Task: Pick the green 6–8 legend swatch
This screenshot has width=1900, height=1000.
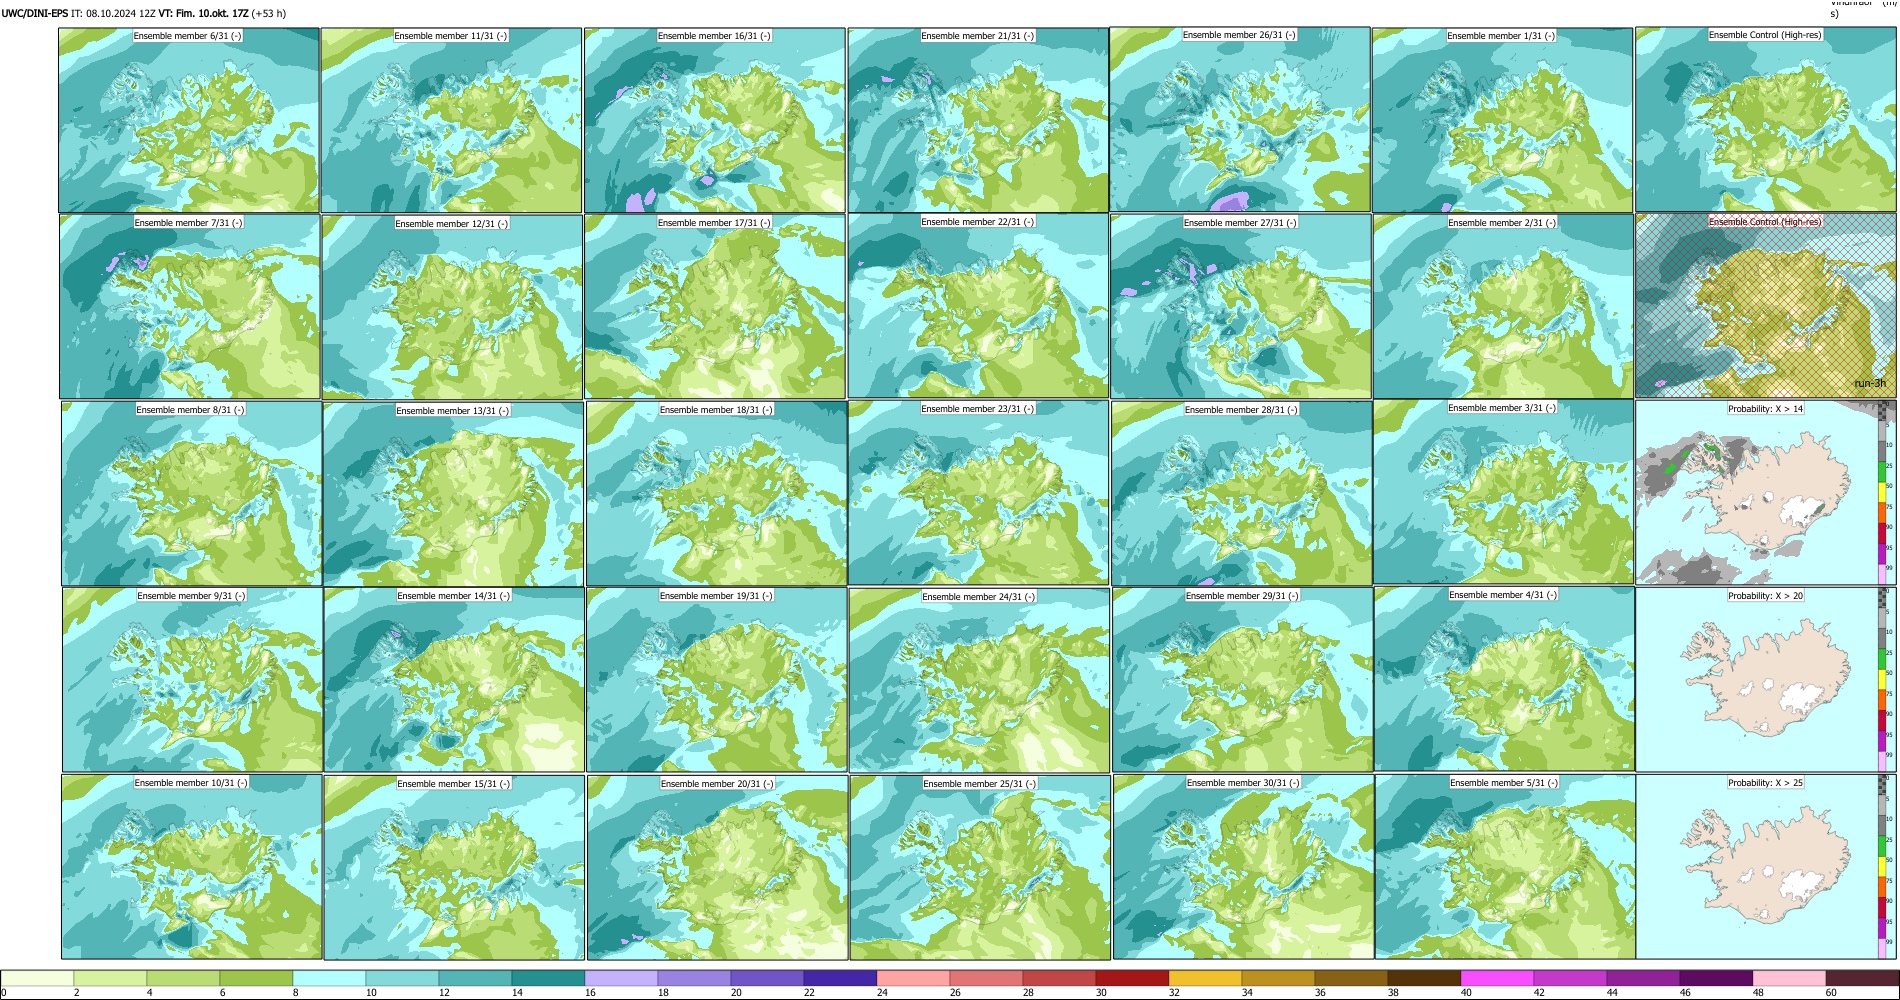Action: [x=256, y=978]
